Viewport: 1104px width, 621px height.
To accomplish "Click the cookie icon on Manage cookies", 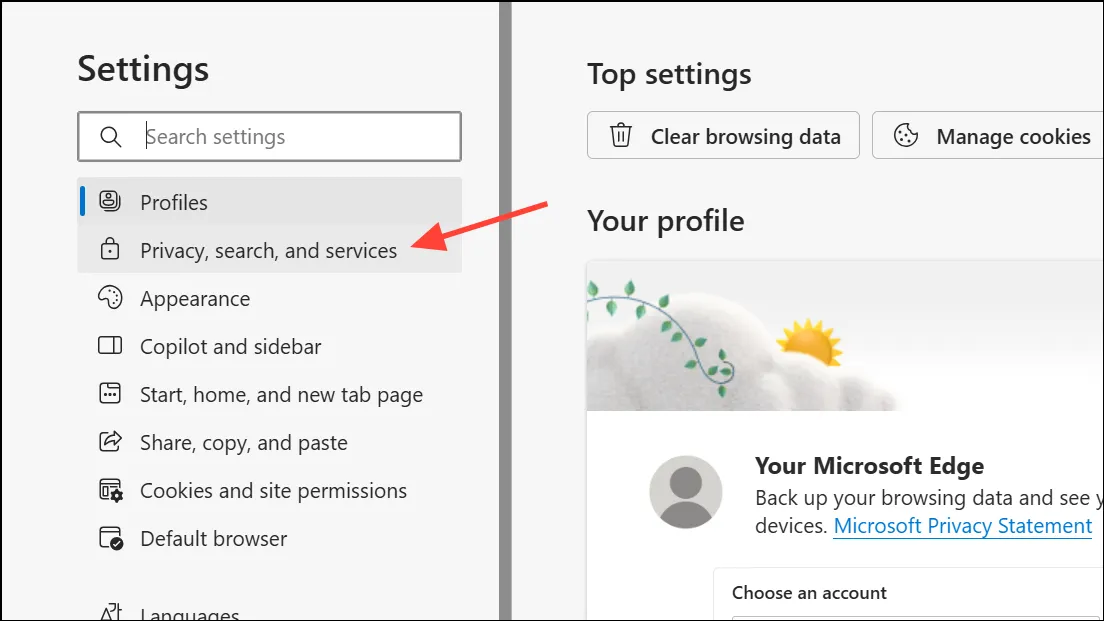I will (906, 135).
